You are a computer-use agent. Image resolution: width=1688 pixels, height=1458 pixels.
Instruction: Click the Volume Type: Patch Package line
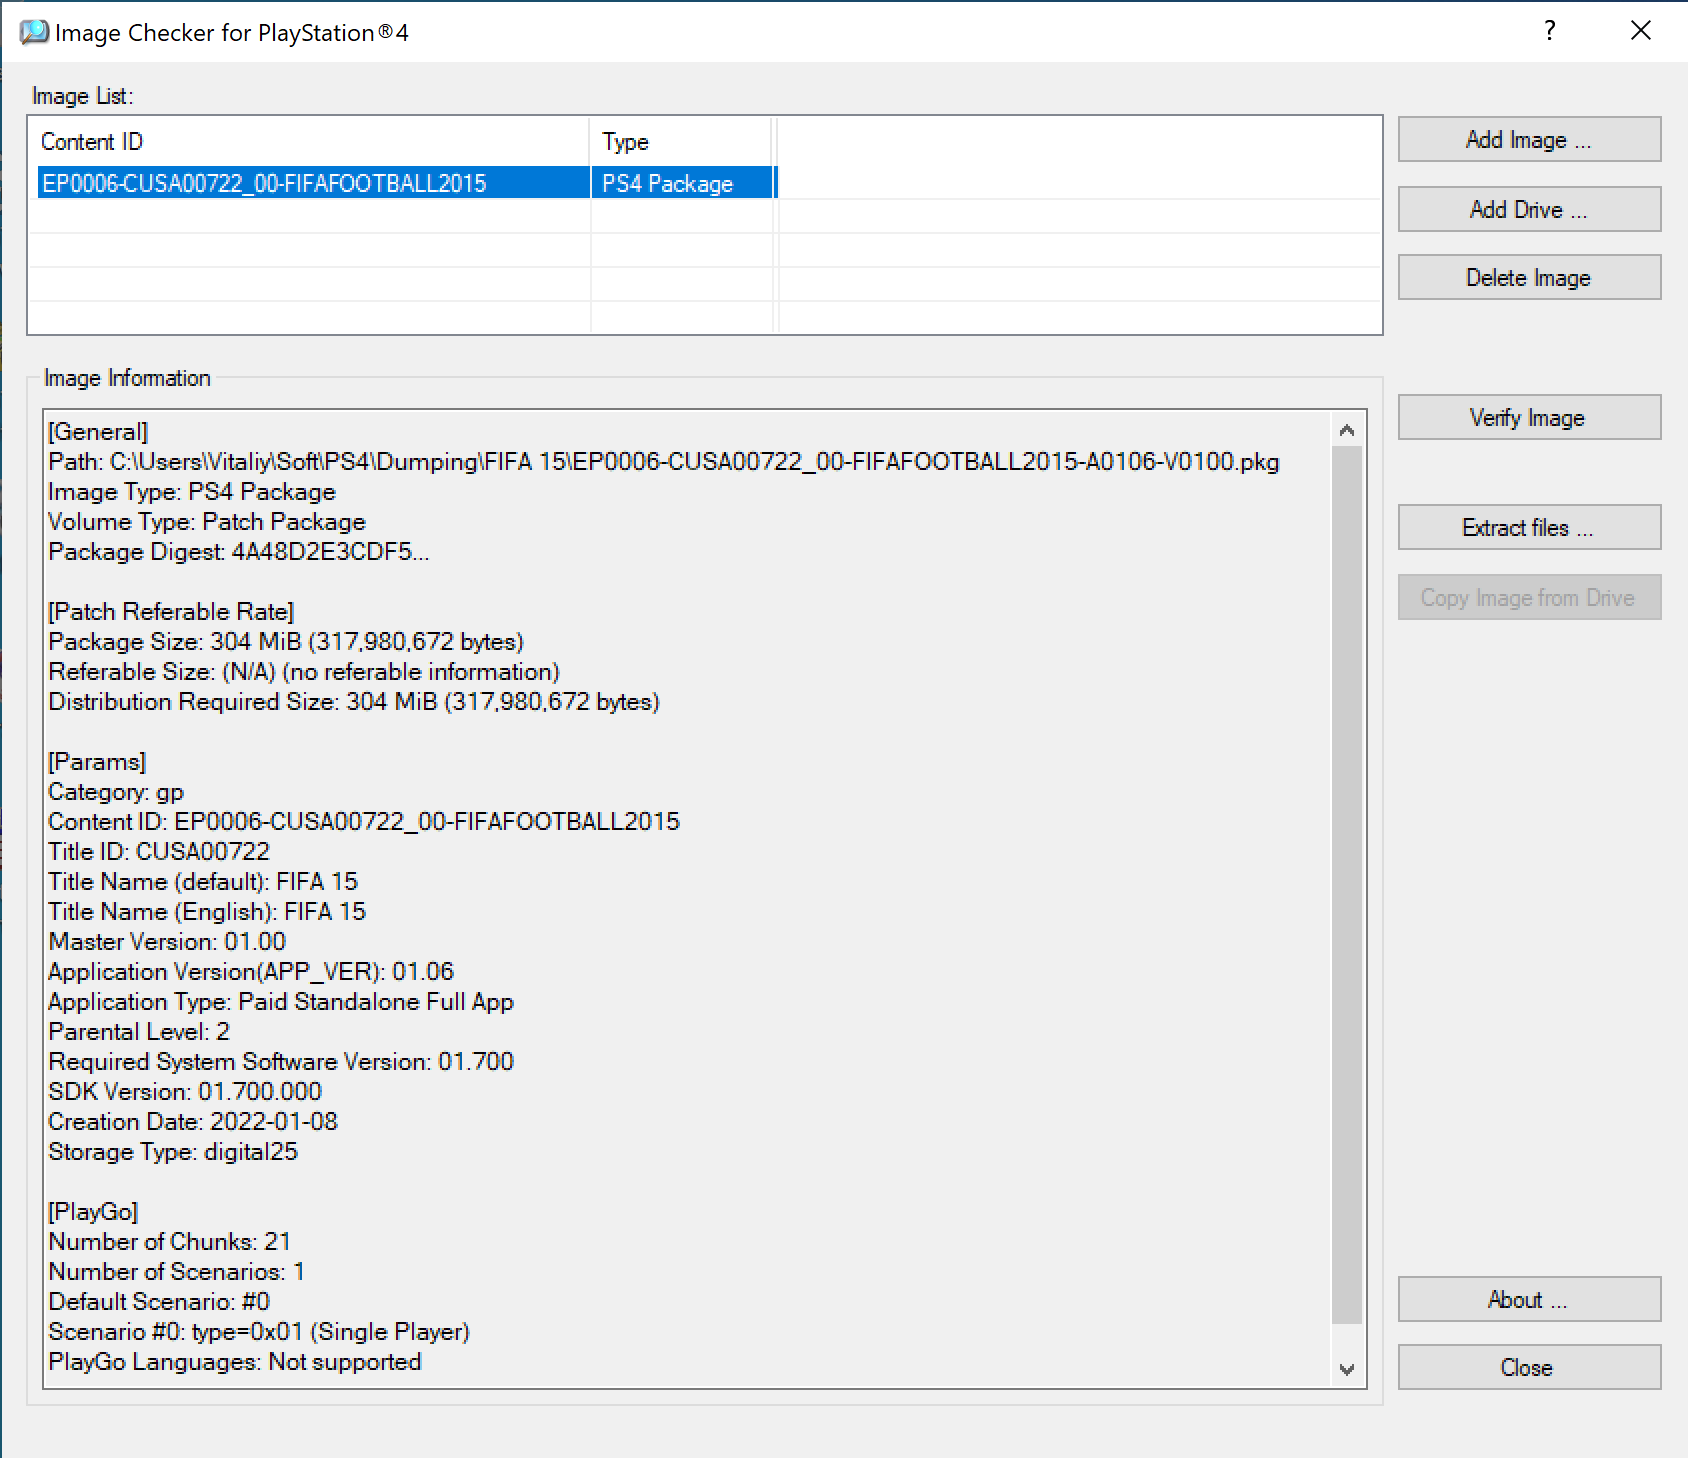click(207, 522)
